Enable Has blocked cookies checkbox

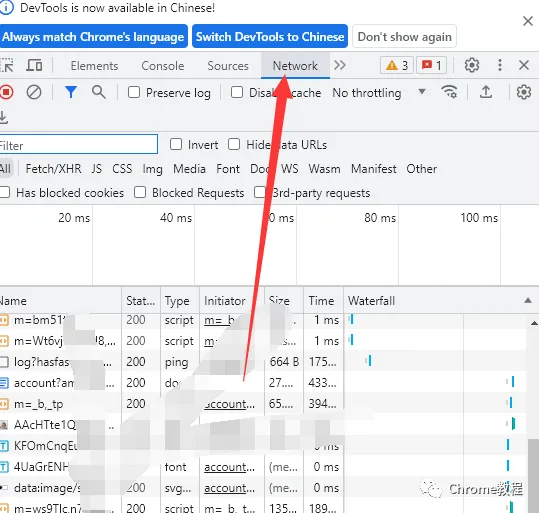click(4, 192)
